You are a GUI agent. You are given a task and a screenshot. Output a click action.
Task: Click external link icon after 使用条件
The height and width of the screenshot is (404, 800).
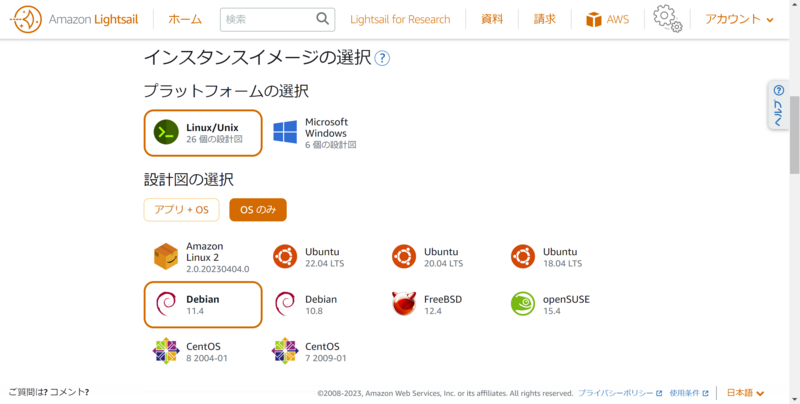pos(706,393)
